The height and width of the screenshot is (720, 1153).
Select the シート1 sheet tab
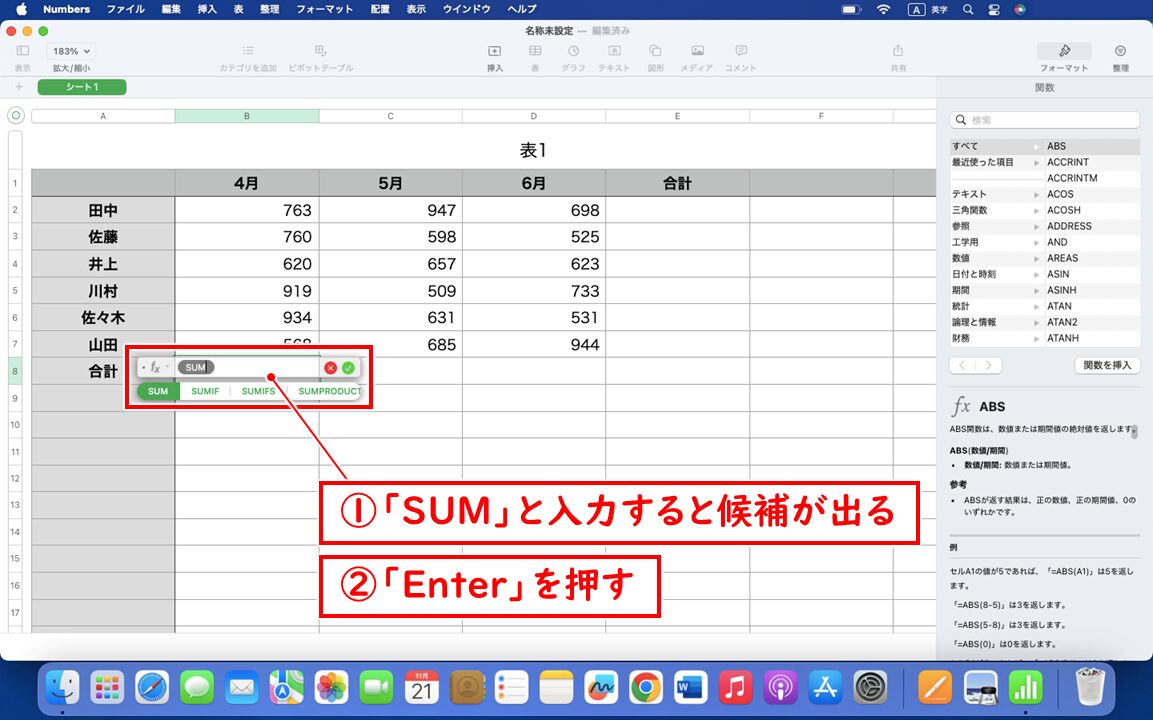click(x=81, y=87)
